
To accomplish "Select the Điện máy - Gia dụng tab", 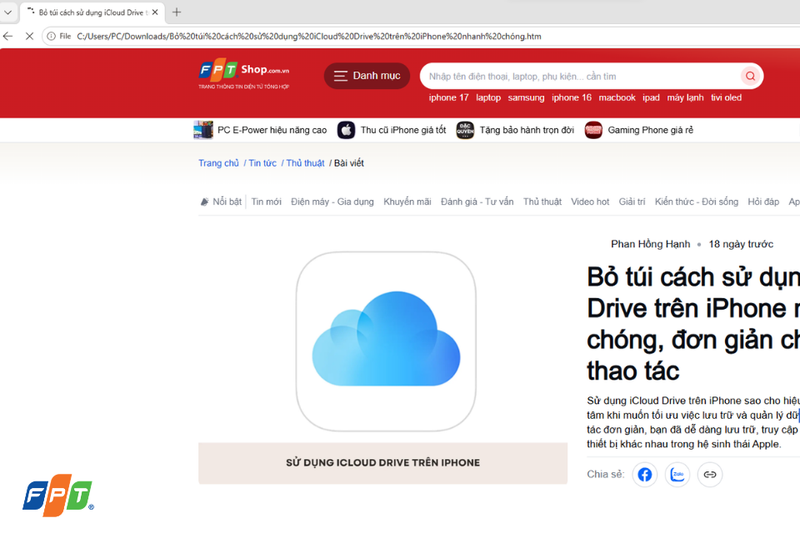I will [332, 202].
